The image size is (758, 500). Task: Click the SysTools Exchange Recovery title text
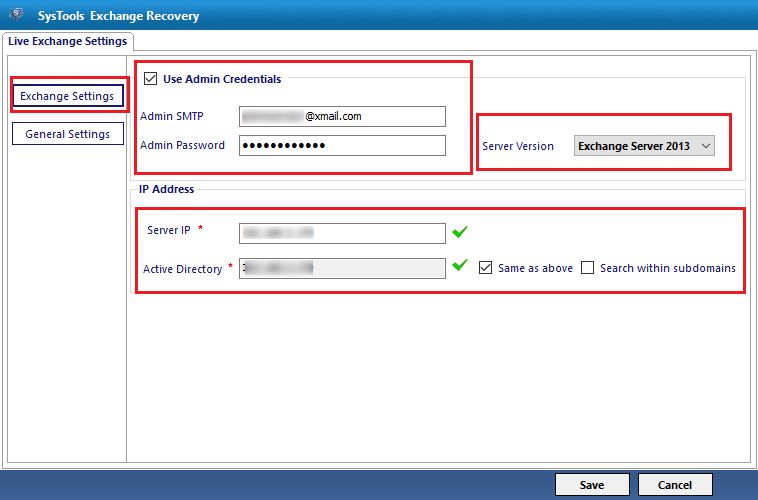[118, 15]
